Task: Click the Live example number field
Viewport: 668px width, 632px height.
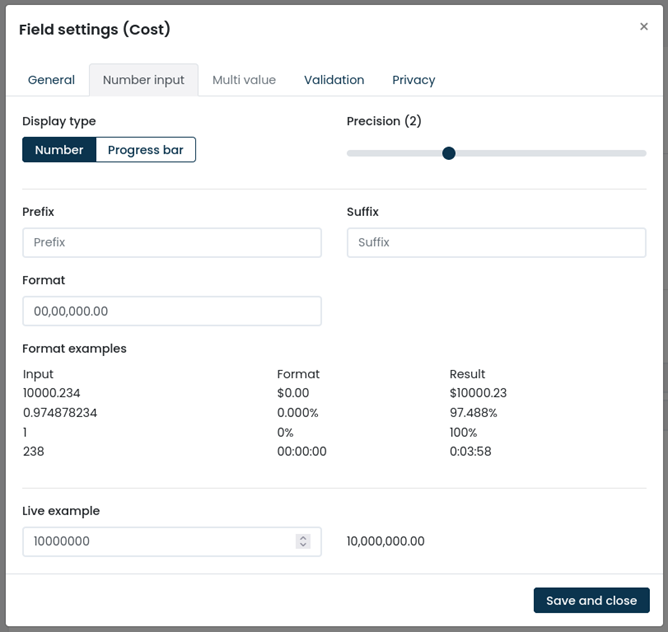Action: click(172, 542)
